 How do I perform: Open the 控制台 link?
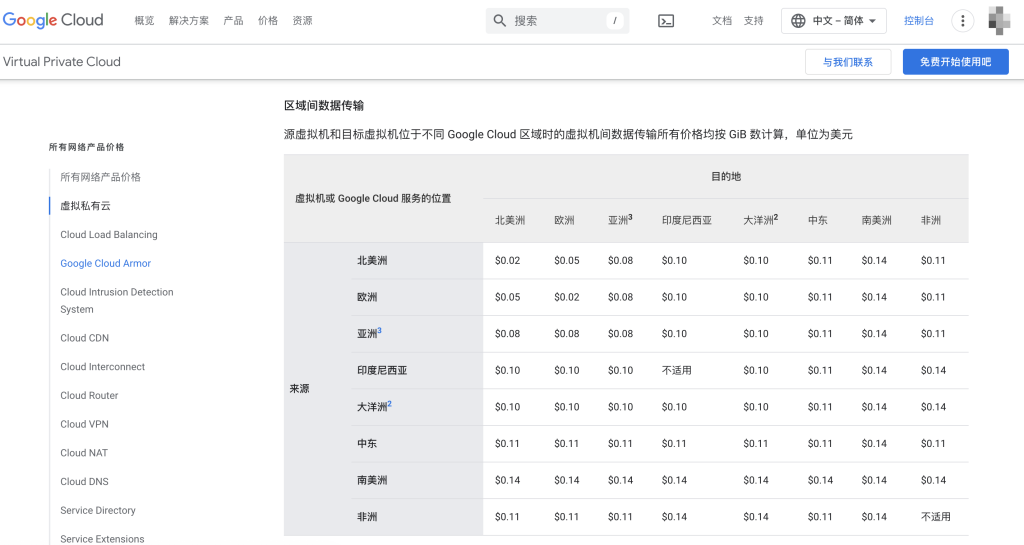tap(918, 21)
